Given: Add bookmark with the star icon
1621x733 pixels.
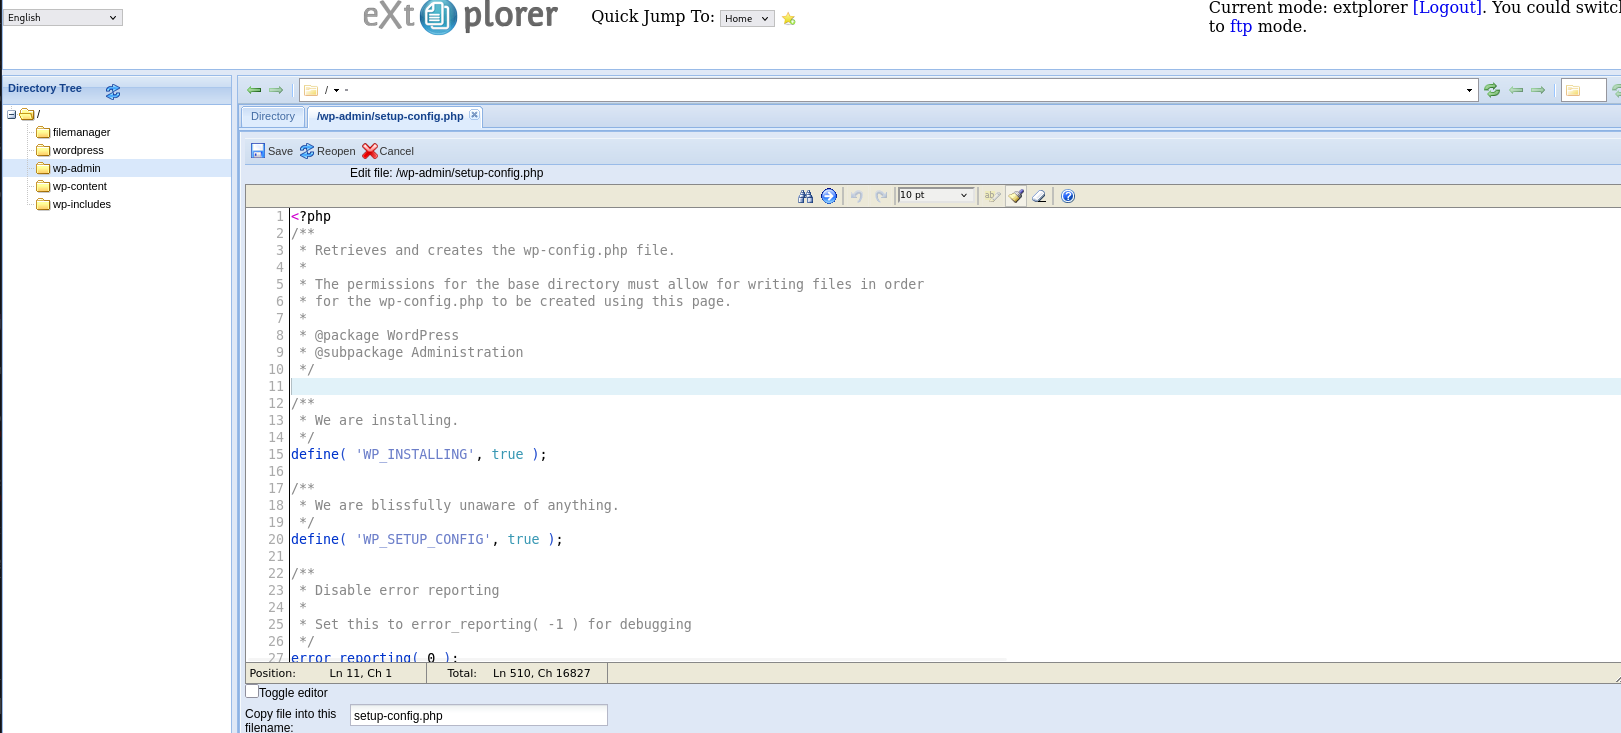Looking at the screenshot, I should click(789, 19).
